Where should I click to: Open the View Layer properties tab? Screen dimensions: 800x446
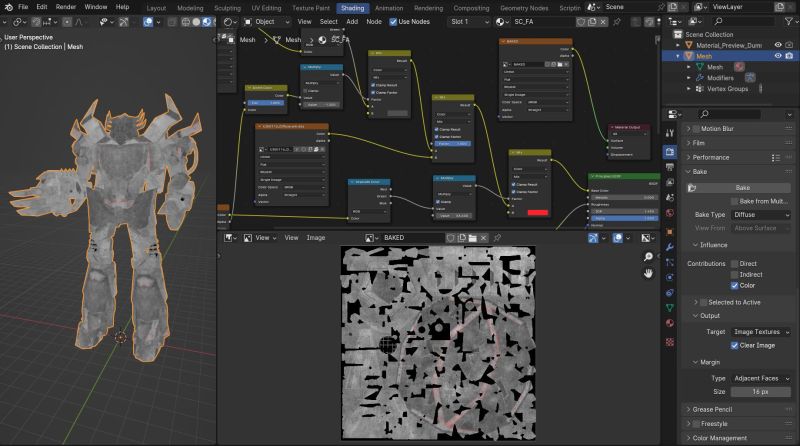coord(670,182)
